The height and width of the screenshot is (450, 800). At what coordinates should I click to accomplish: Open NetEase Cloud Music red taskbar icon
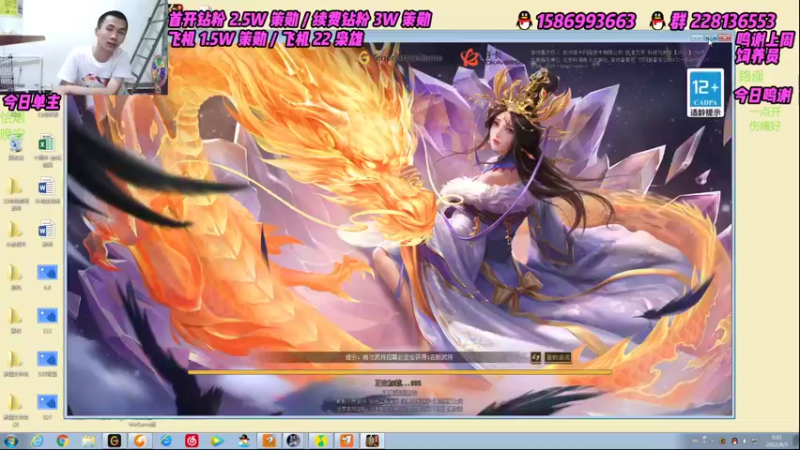(191, 441)
